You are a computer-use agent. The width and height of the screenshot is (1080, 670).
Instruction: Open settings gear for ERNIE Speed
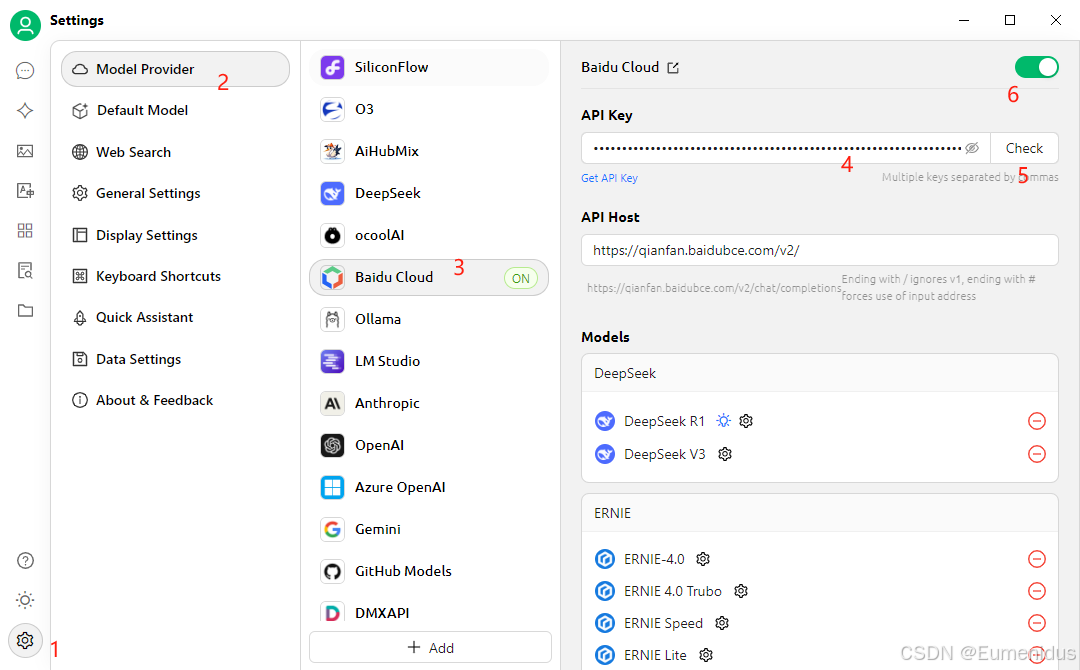(721, 623)
